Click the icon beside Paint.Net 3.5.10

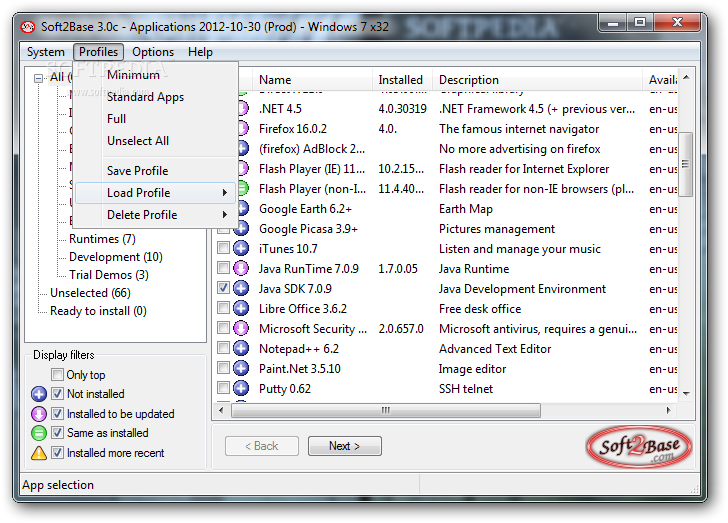tap(240, 368)
